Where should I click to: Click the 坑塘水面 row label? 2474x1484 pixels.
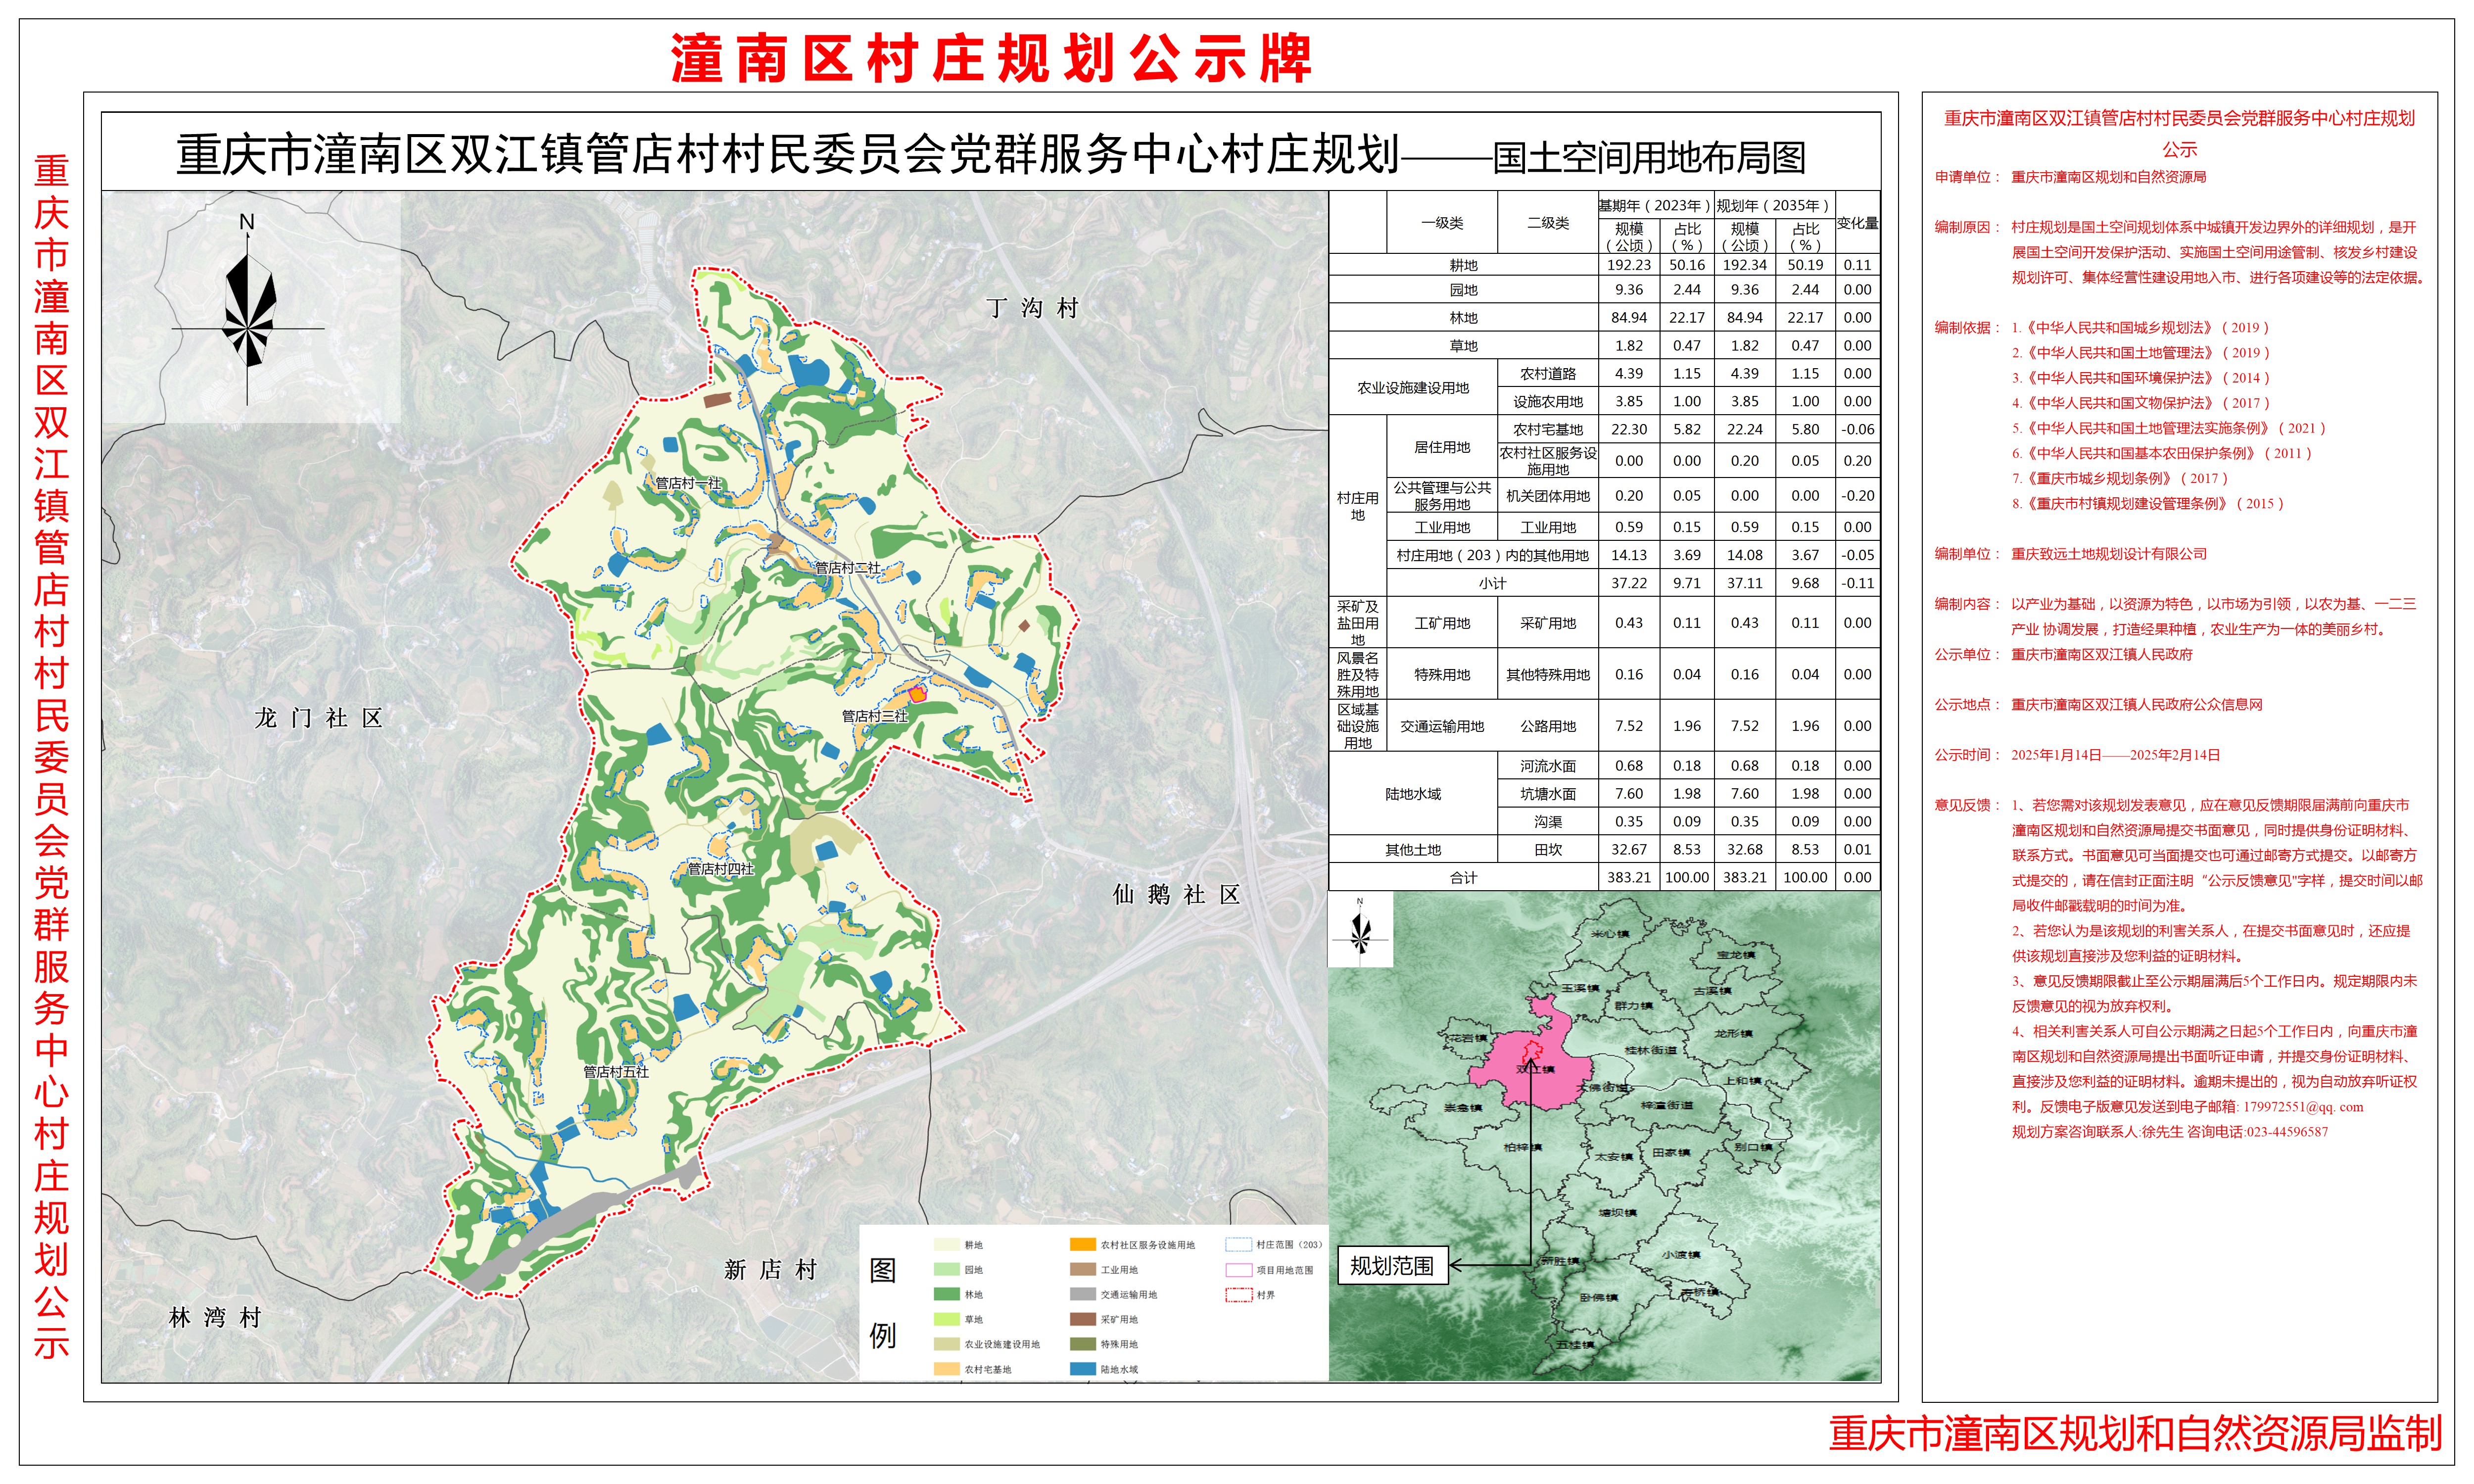point(1548,794)
